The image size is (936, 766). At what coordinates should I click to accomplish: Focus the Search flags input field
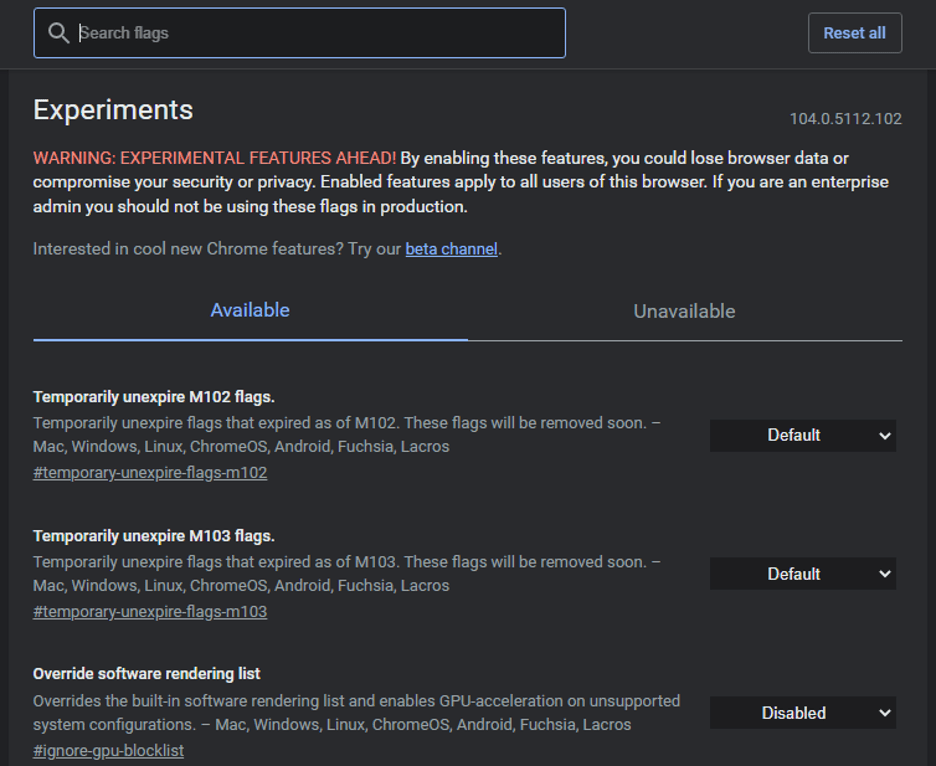(x=320, y=33)
